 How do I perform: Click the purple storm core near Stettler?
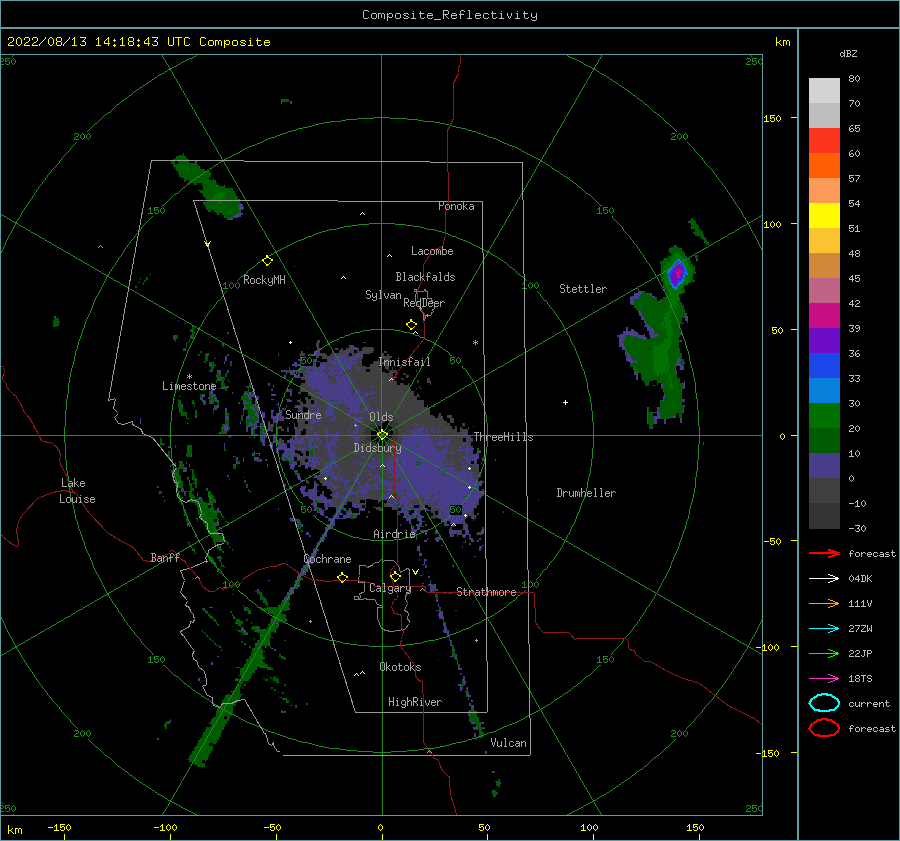(677, 274)
